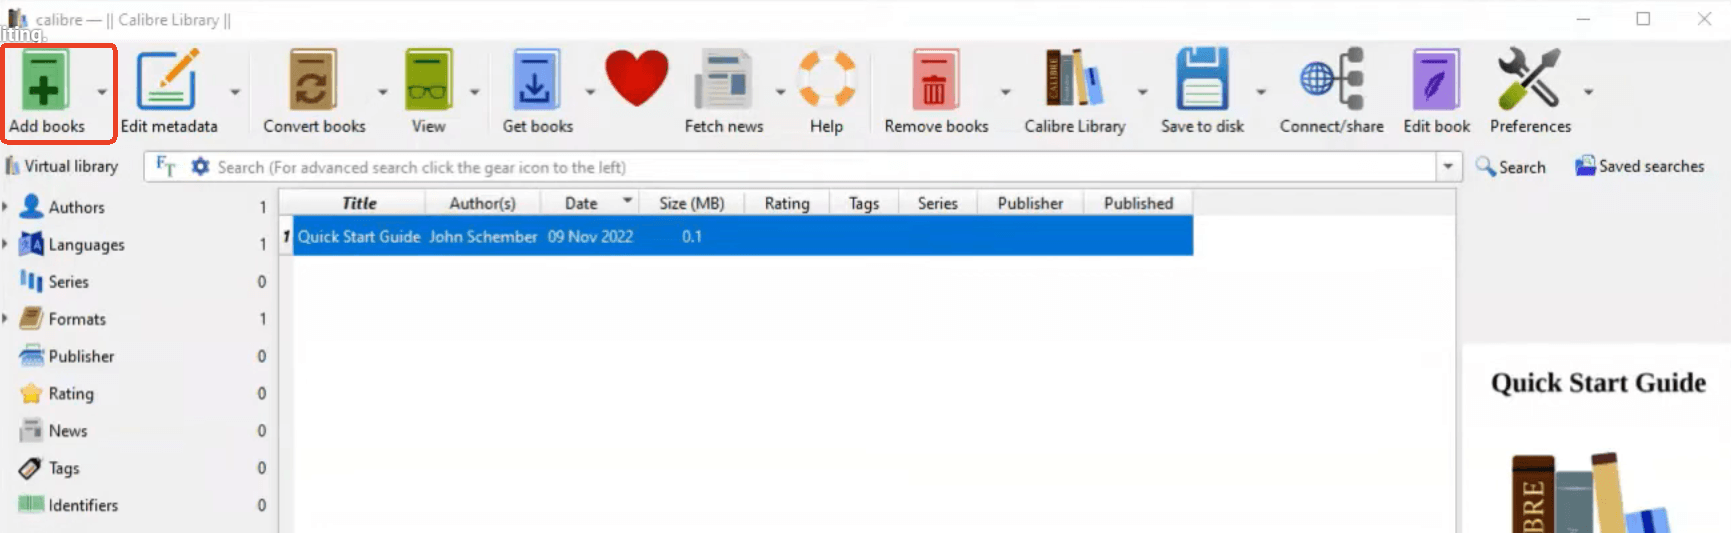
Task: Sort by the Date column header
Action: coord(589,203)
